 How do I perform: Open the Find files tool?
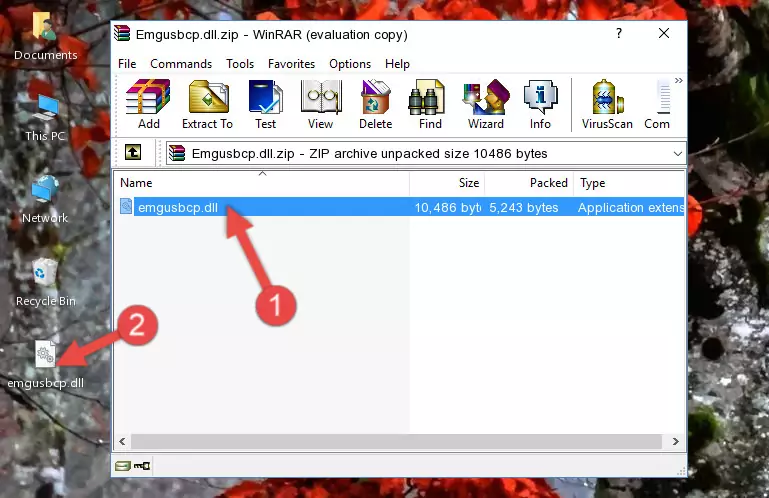[x=430, y=104]
